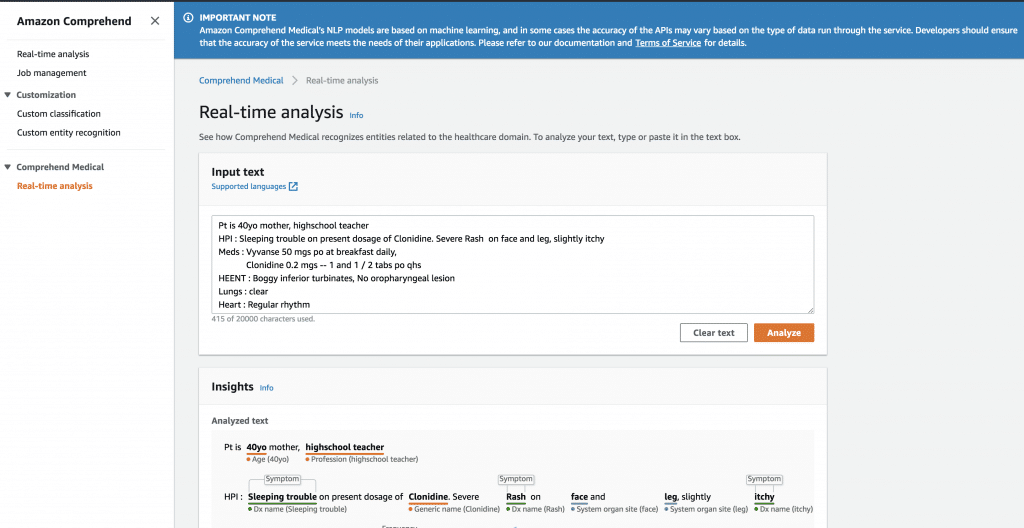1024x528 pixels.
Task: Open external link icon next to Supported languages
Action: tap(294, 186)
